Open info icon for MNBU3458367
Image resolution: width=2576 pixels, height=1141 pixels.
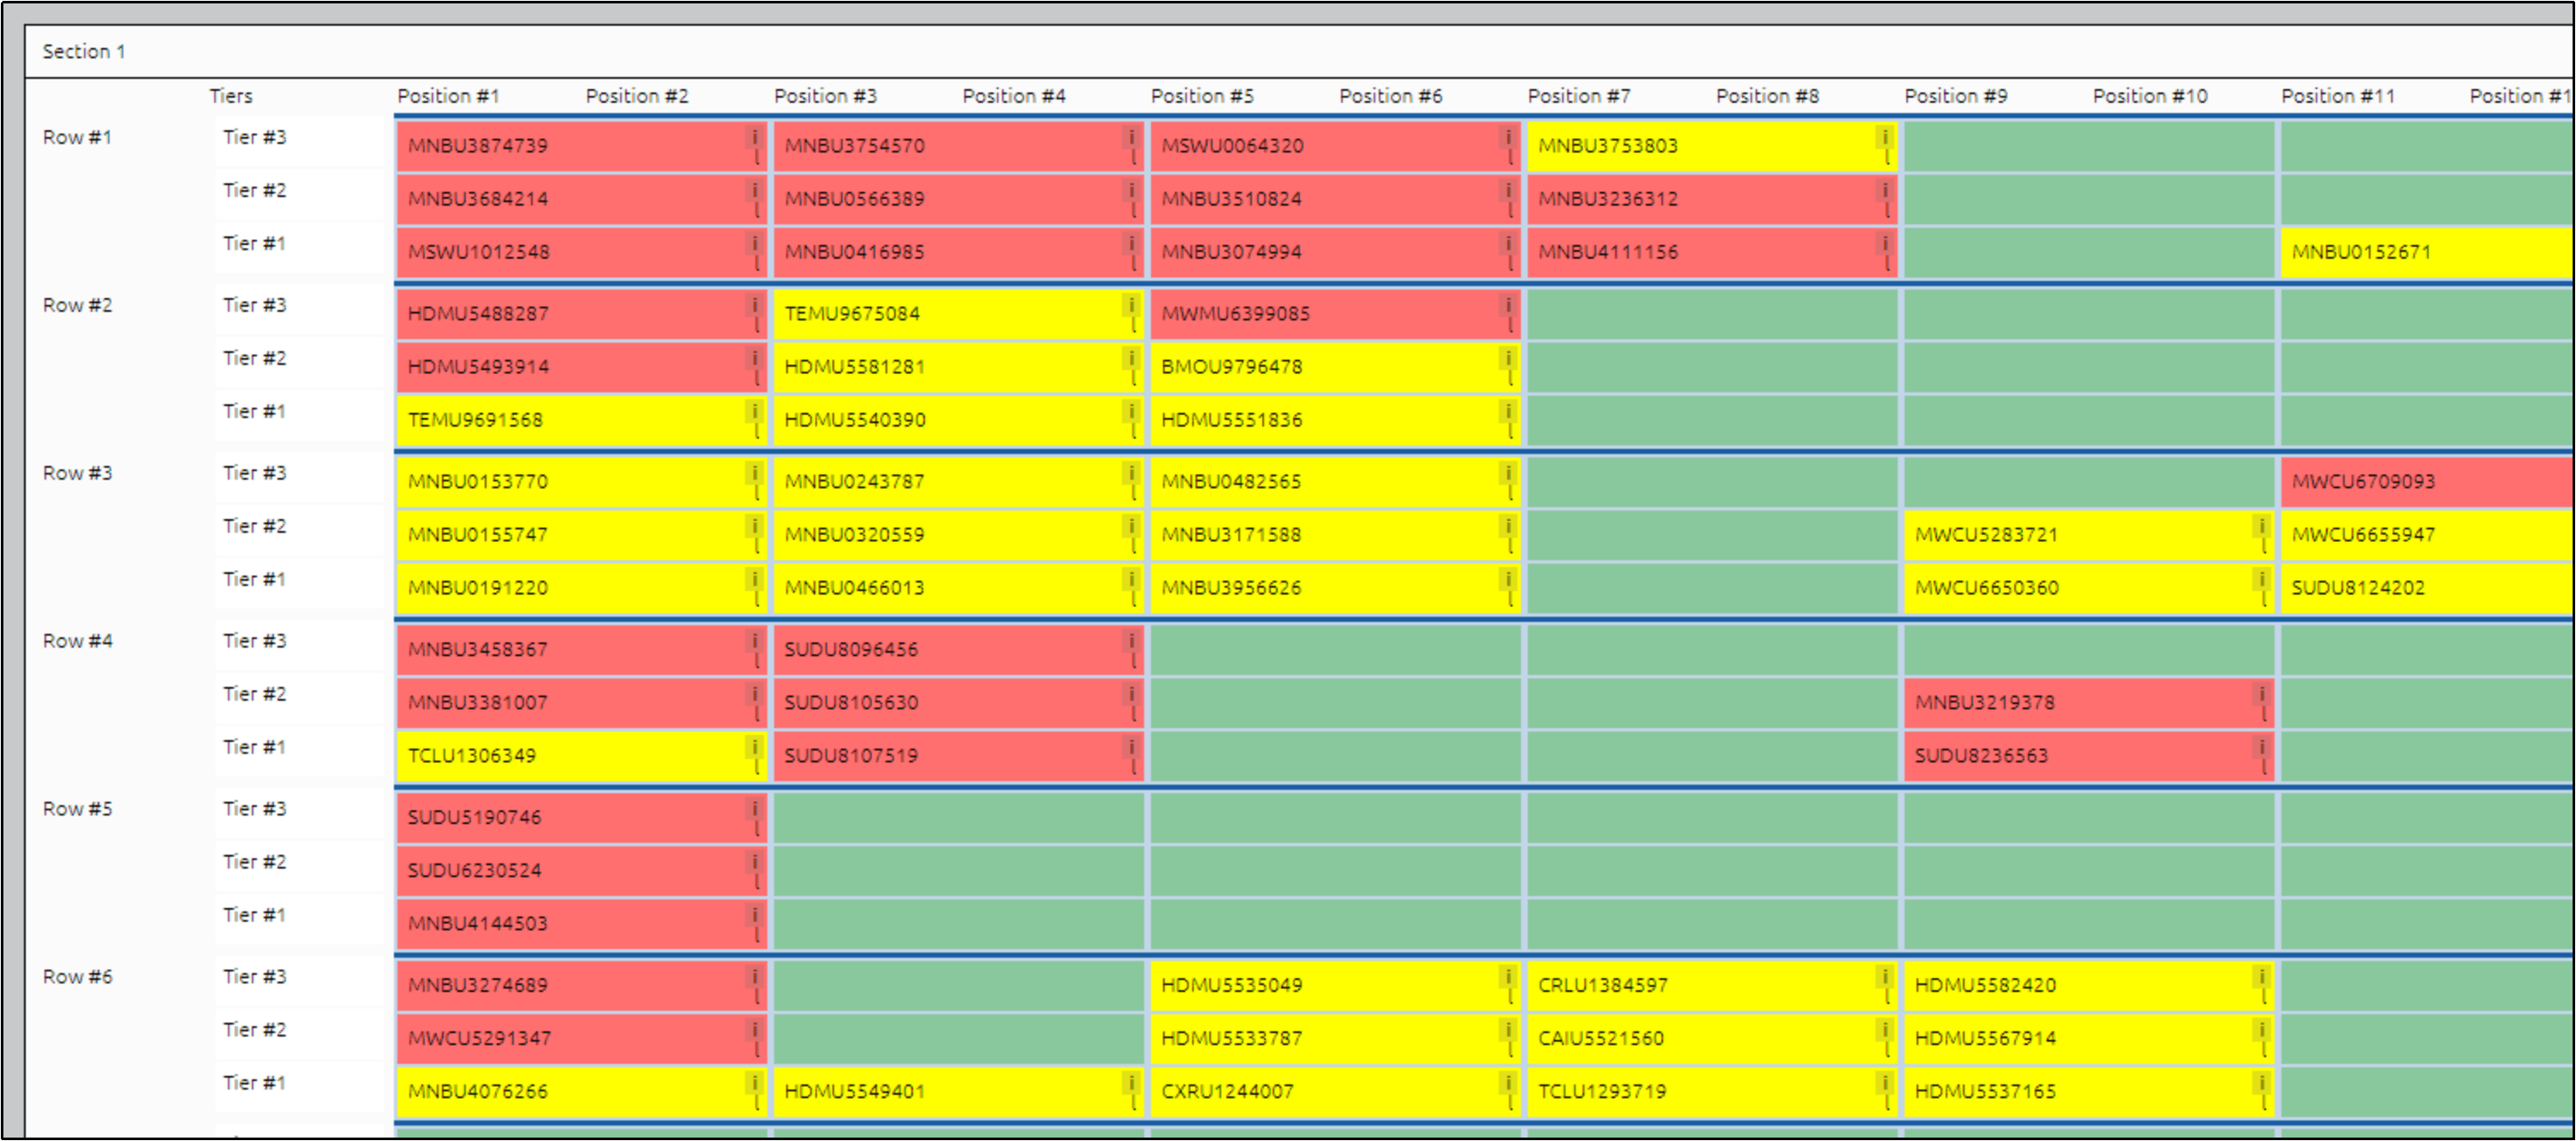[x=755, y=641]
